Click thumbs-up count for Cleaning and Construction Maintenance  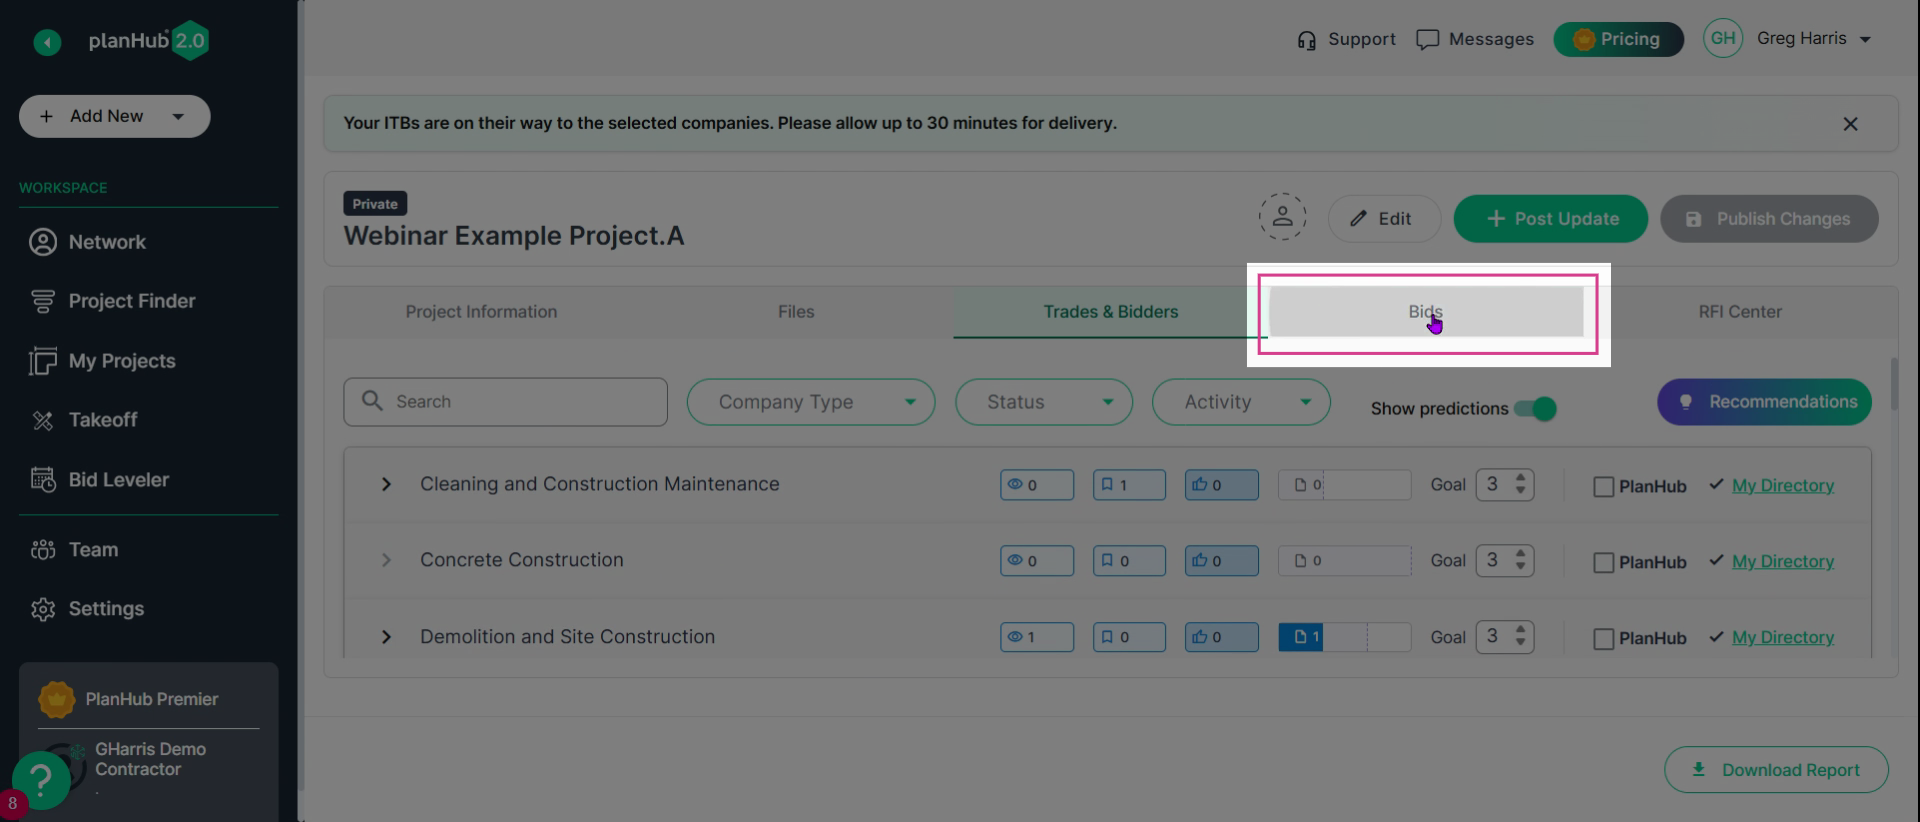click(1221, 485)
